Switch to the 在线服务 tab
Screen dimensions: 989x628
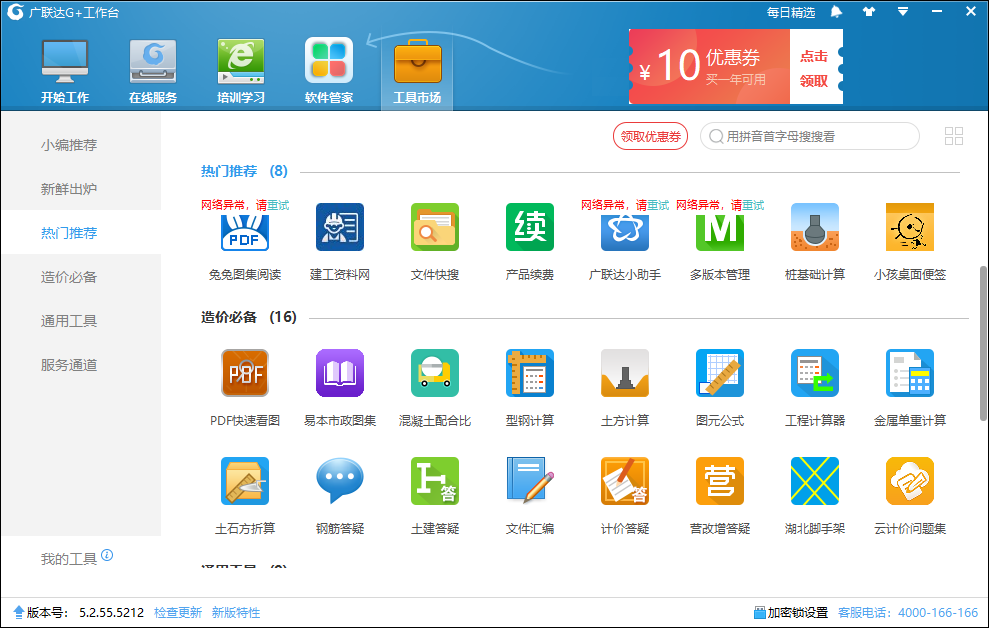coord(153,71)
